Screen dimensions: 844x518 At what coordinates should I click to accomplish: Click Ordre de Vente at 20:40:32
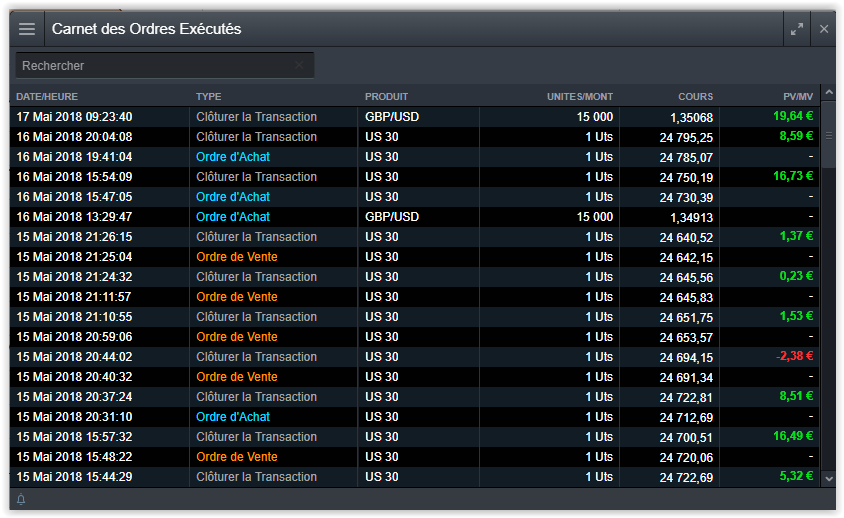[x=236, y=377]
